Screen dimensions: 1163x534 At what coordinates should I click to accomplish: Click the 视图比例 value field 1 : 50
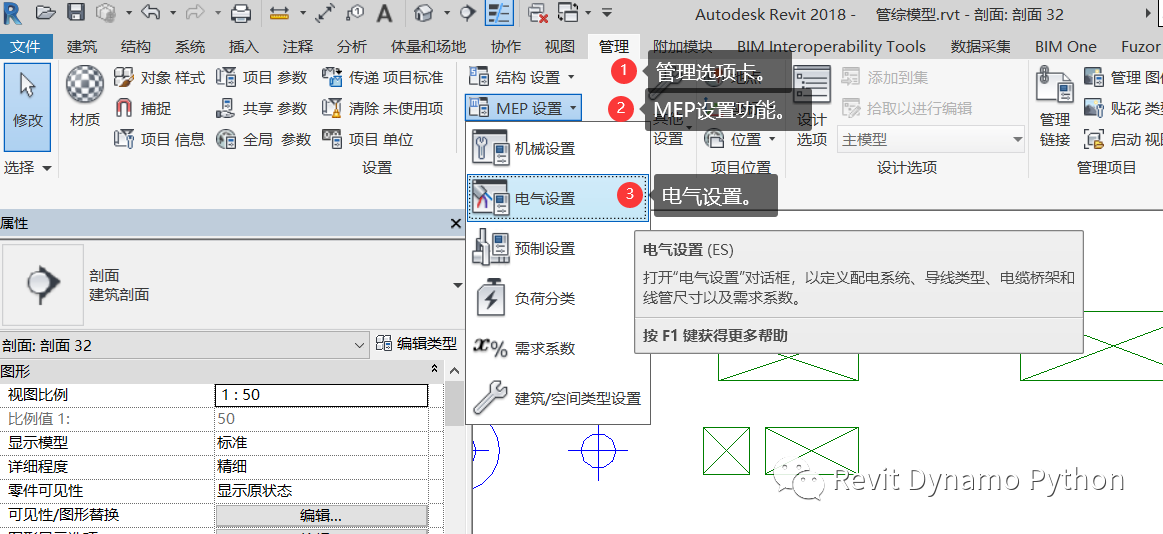click(x=321, y=395)
